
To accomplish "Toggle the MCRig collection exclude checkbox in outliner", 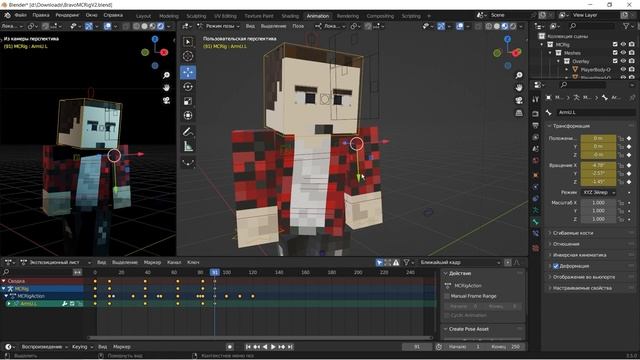I will [615, 44].
